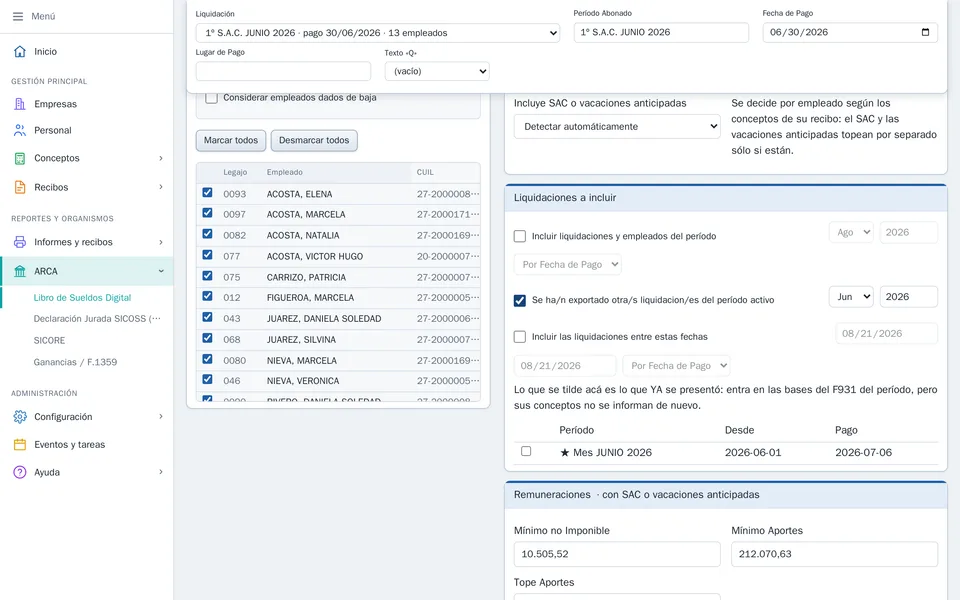The height and width of the screenshot is (600, 960).
Task: Open the hamburger Menú icon
Action: point(18,17)
